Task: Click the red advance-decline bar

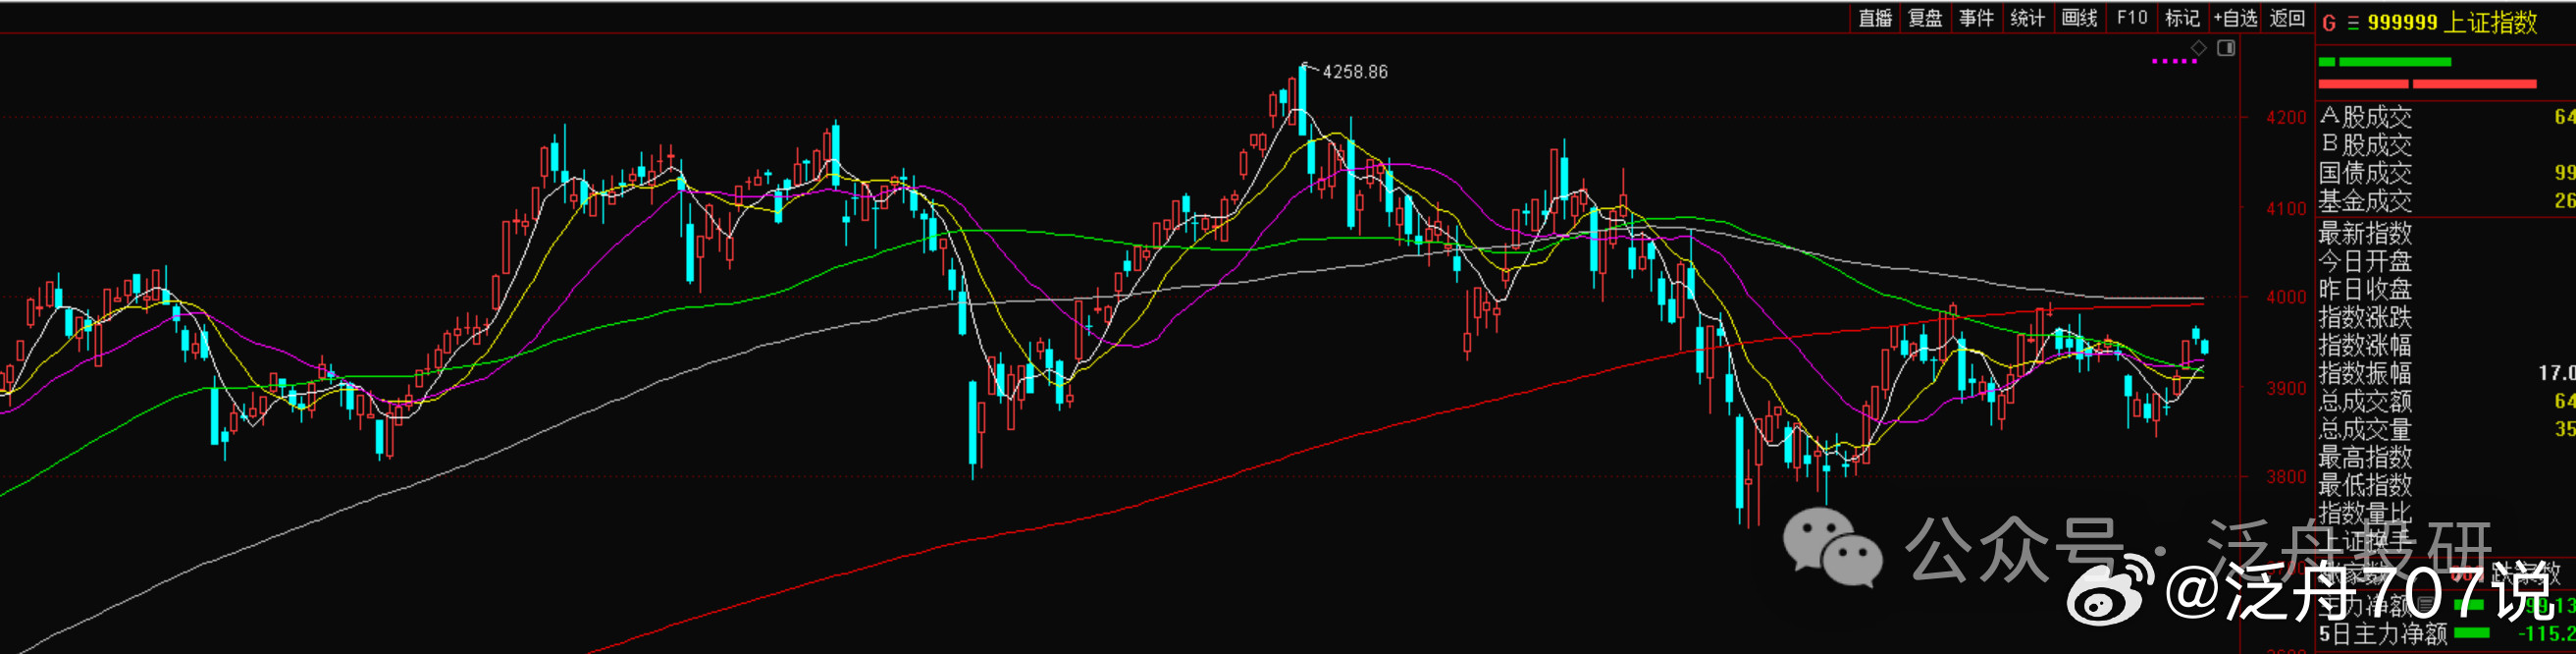Action: click(x=2428, y=84)
